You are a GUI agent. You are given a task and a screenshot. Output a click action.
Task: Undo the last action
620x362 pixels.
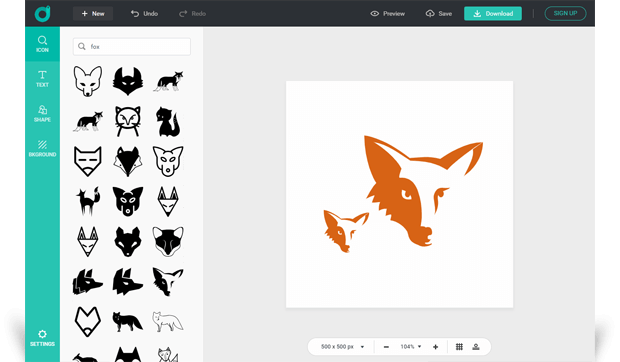click(x=144, y=13)
